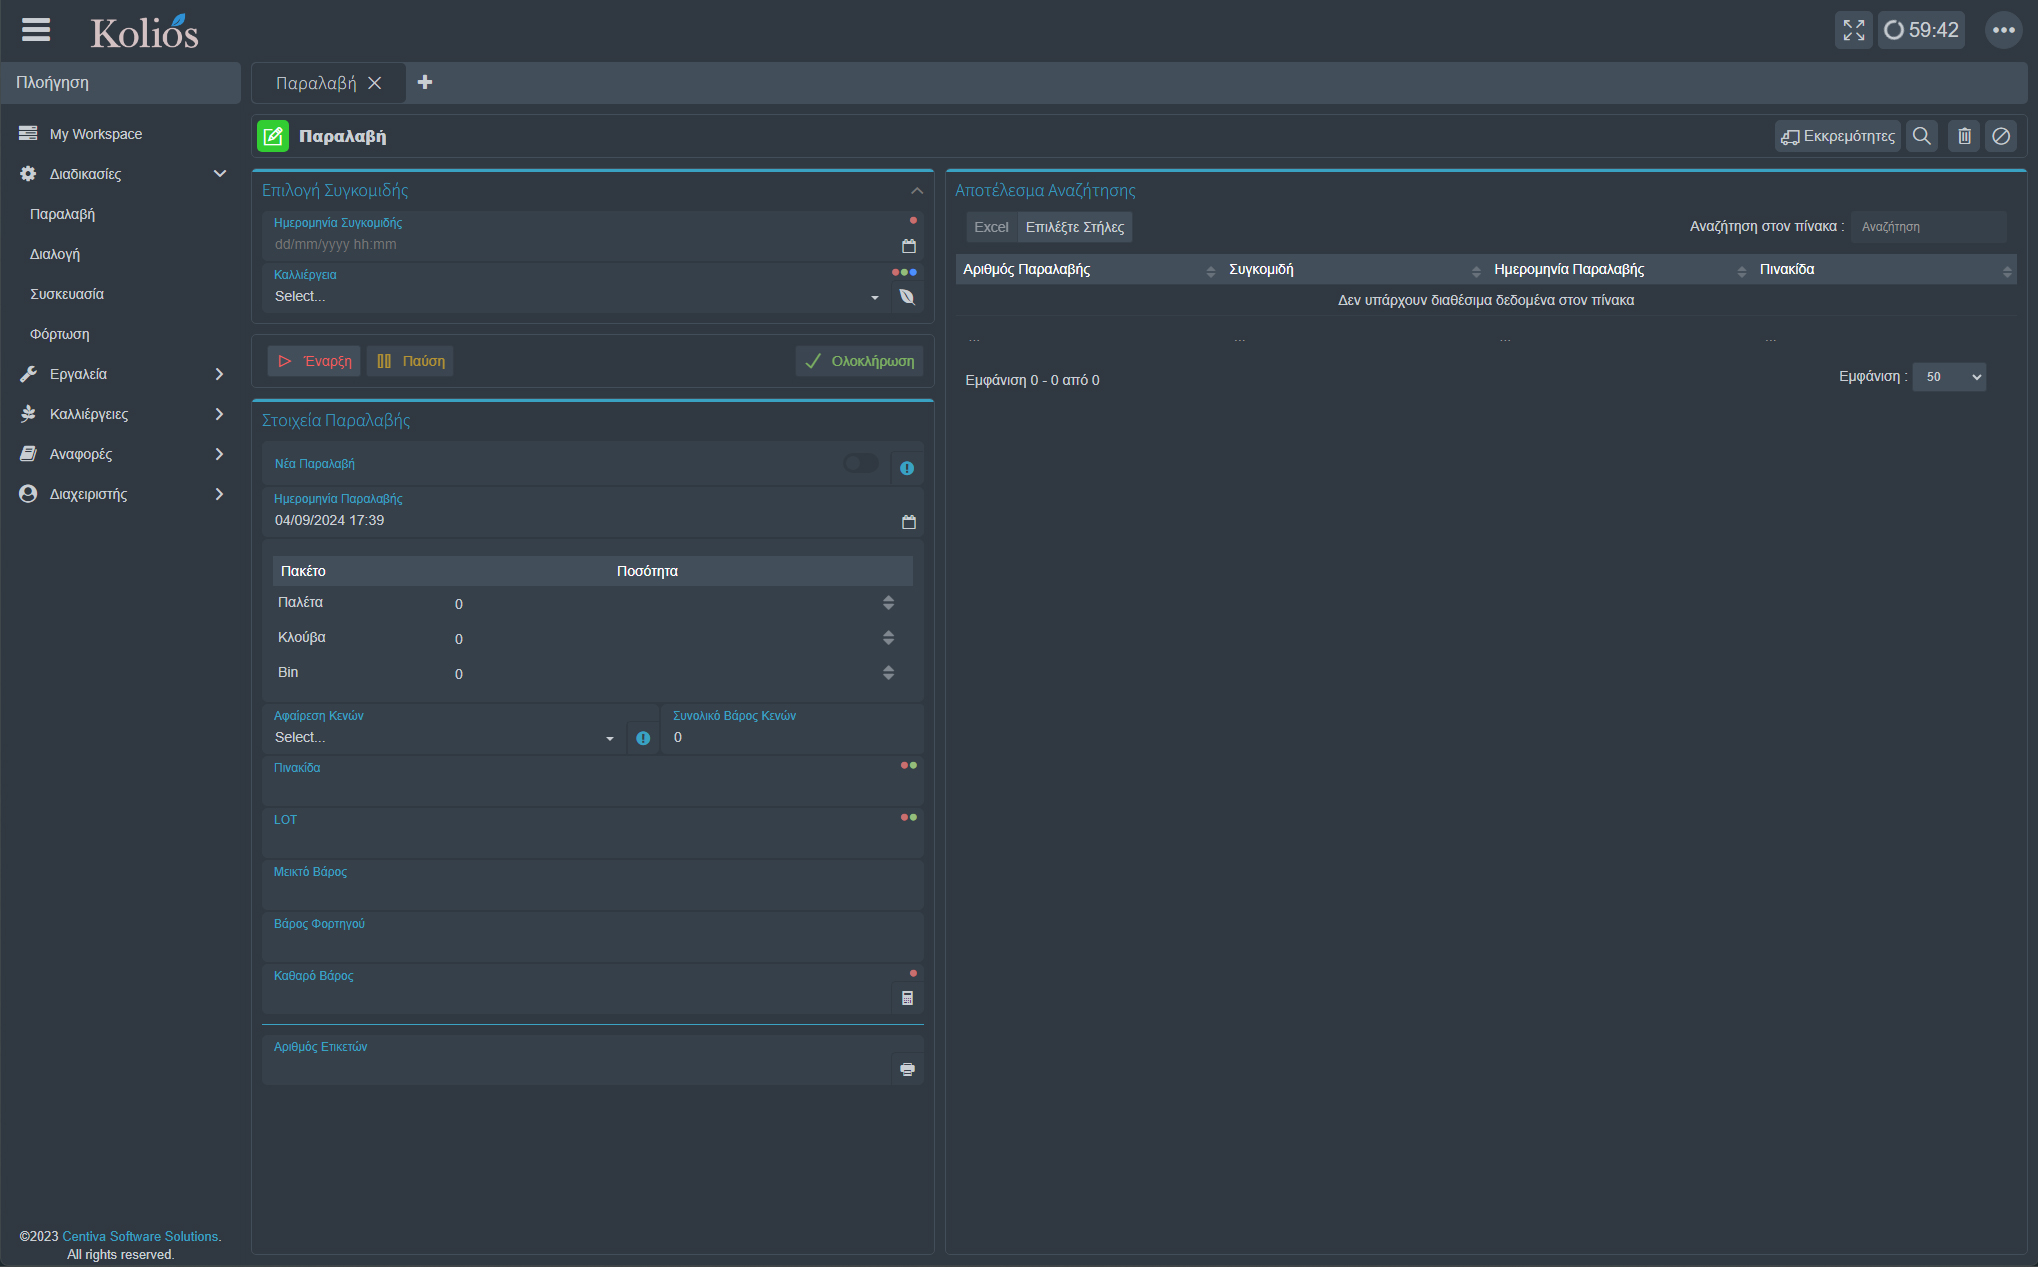Click info icon beside Αφαίρεση Κενών

coord(643,738)
